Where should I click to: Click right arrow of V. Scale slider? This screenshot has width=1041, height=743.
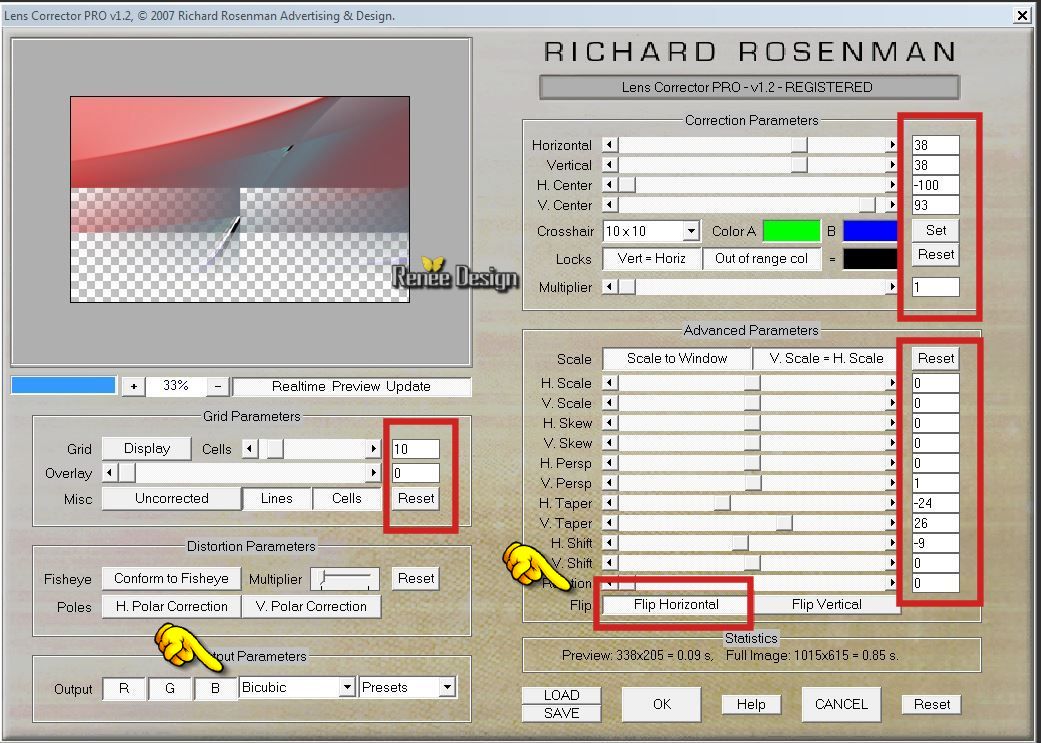892,403
